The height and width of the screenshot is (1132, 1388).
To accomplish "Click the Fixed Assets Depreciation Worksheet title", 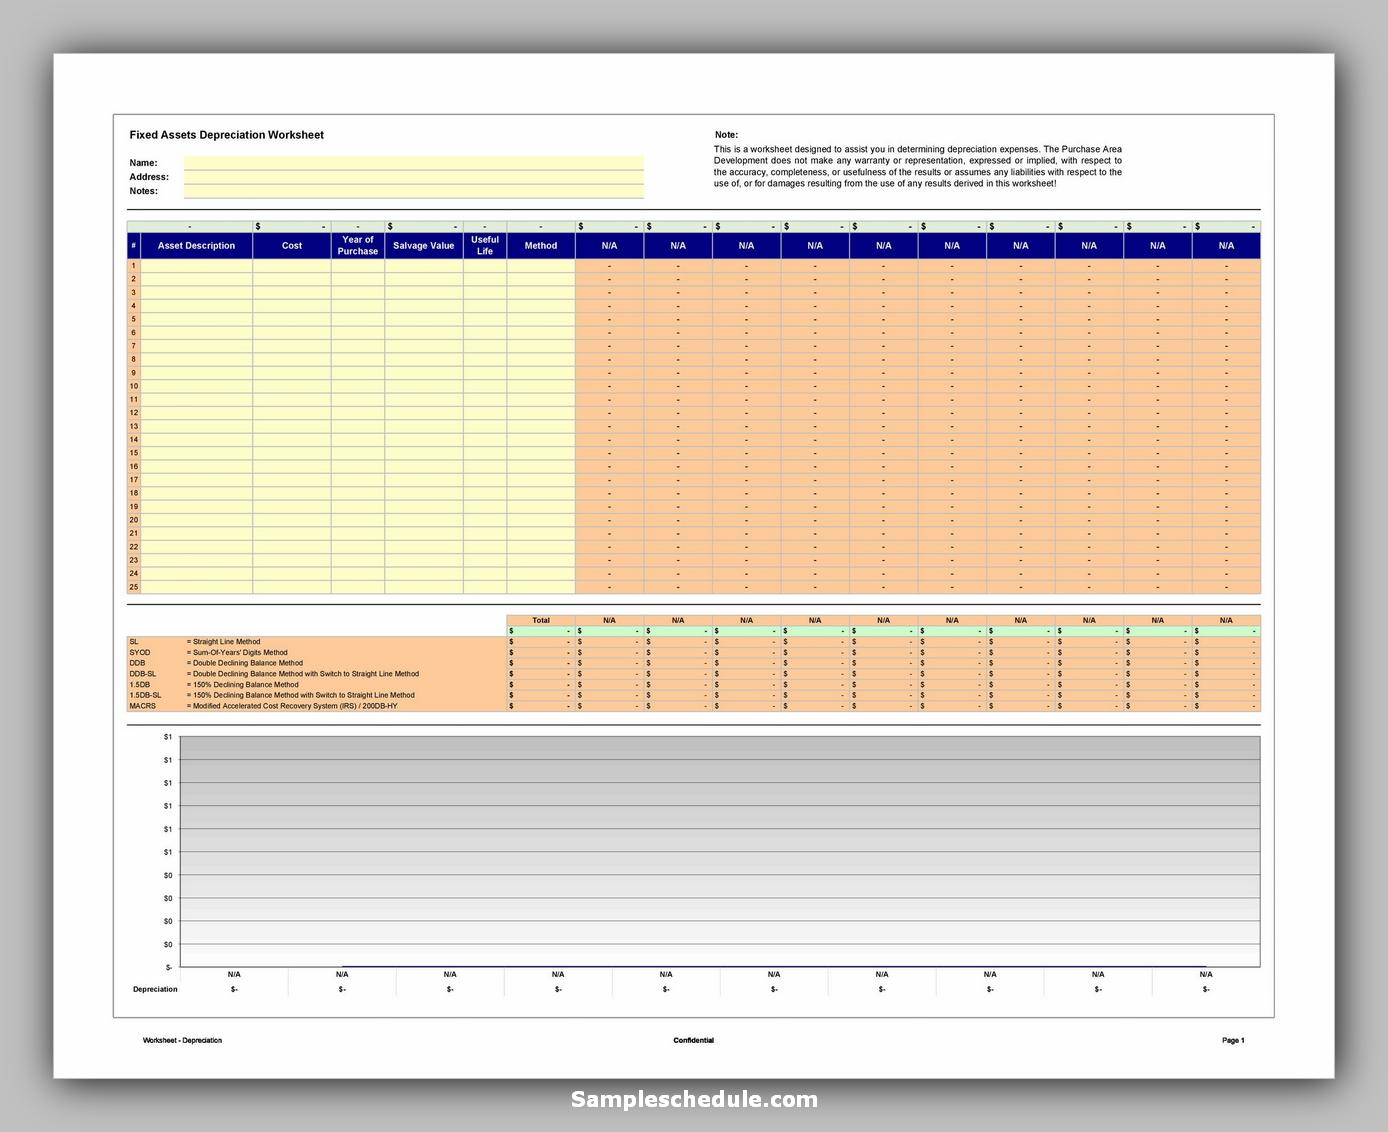I will click(x=226, y=134).
